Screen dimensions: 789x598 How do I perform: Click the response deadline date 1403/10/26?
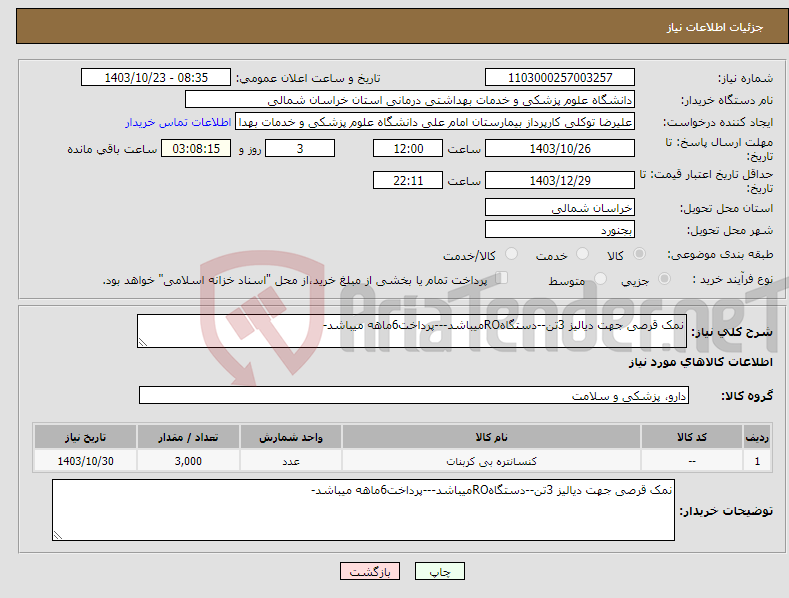(560, 148)
